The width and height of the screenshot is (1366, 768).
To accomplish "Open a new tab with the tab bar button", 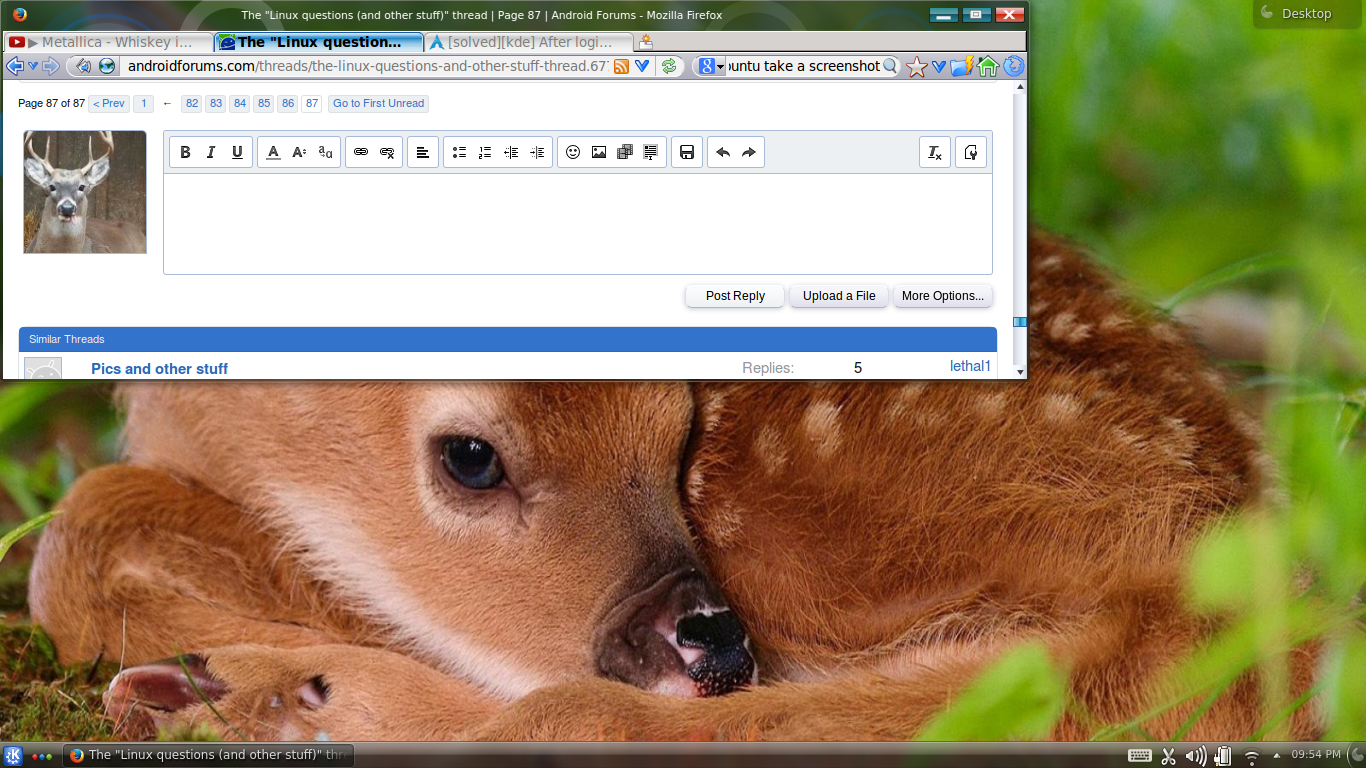I will (646, 42).
